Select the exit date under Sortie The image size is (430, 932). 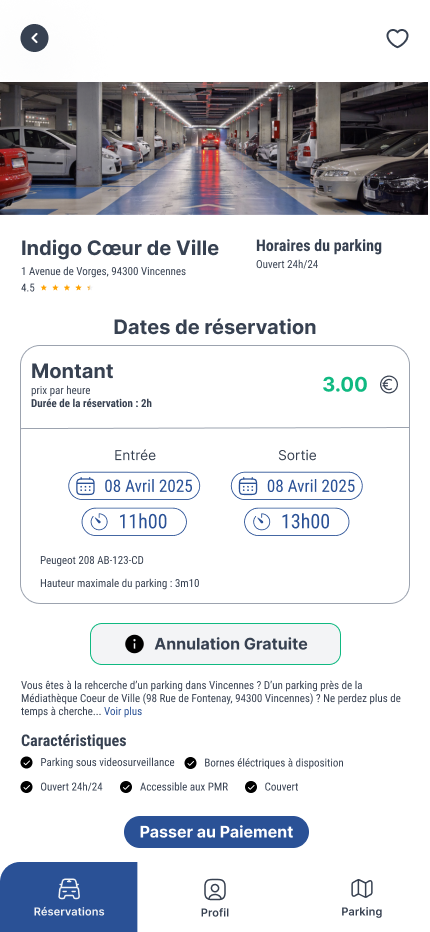(297, 486)
